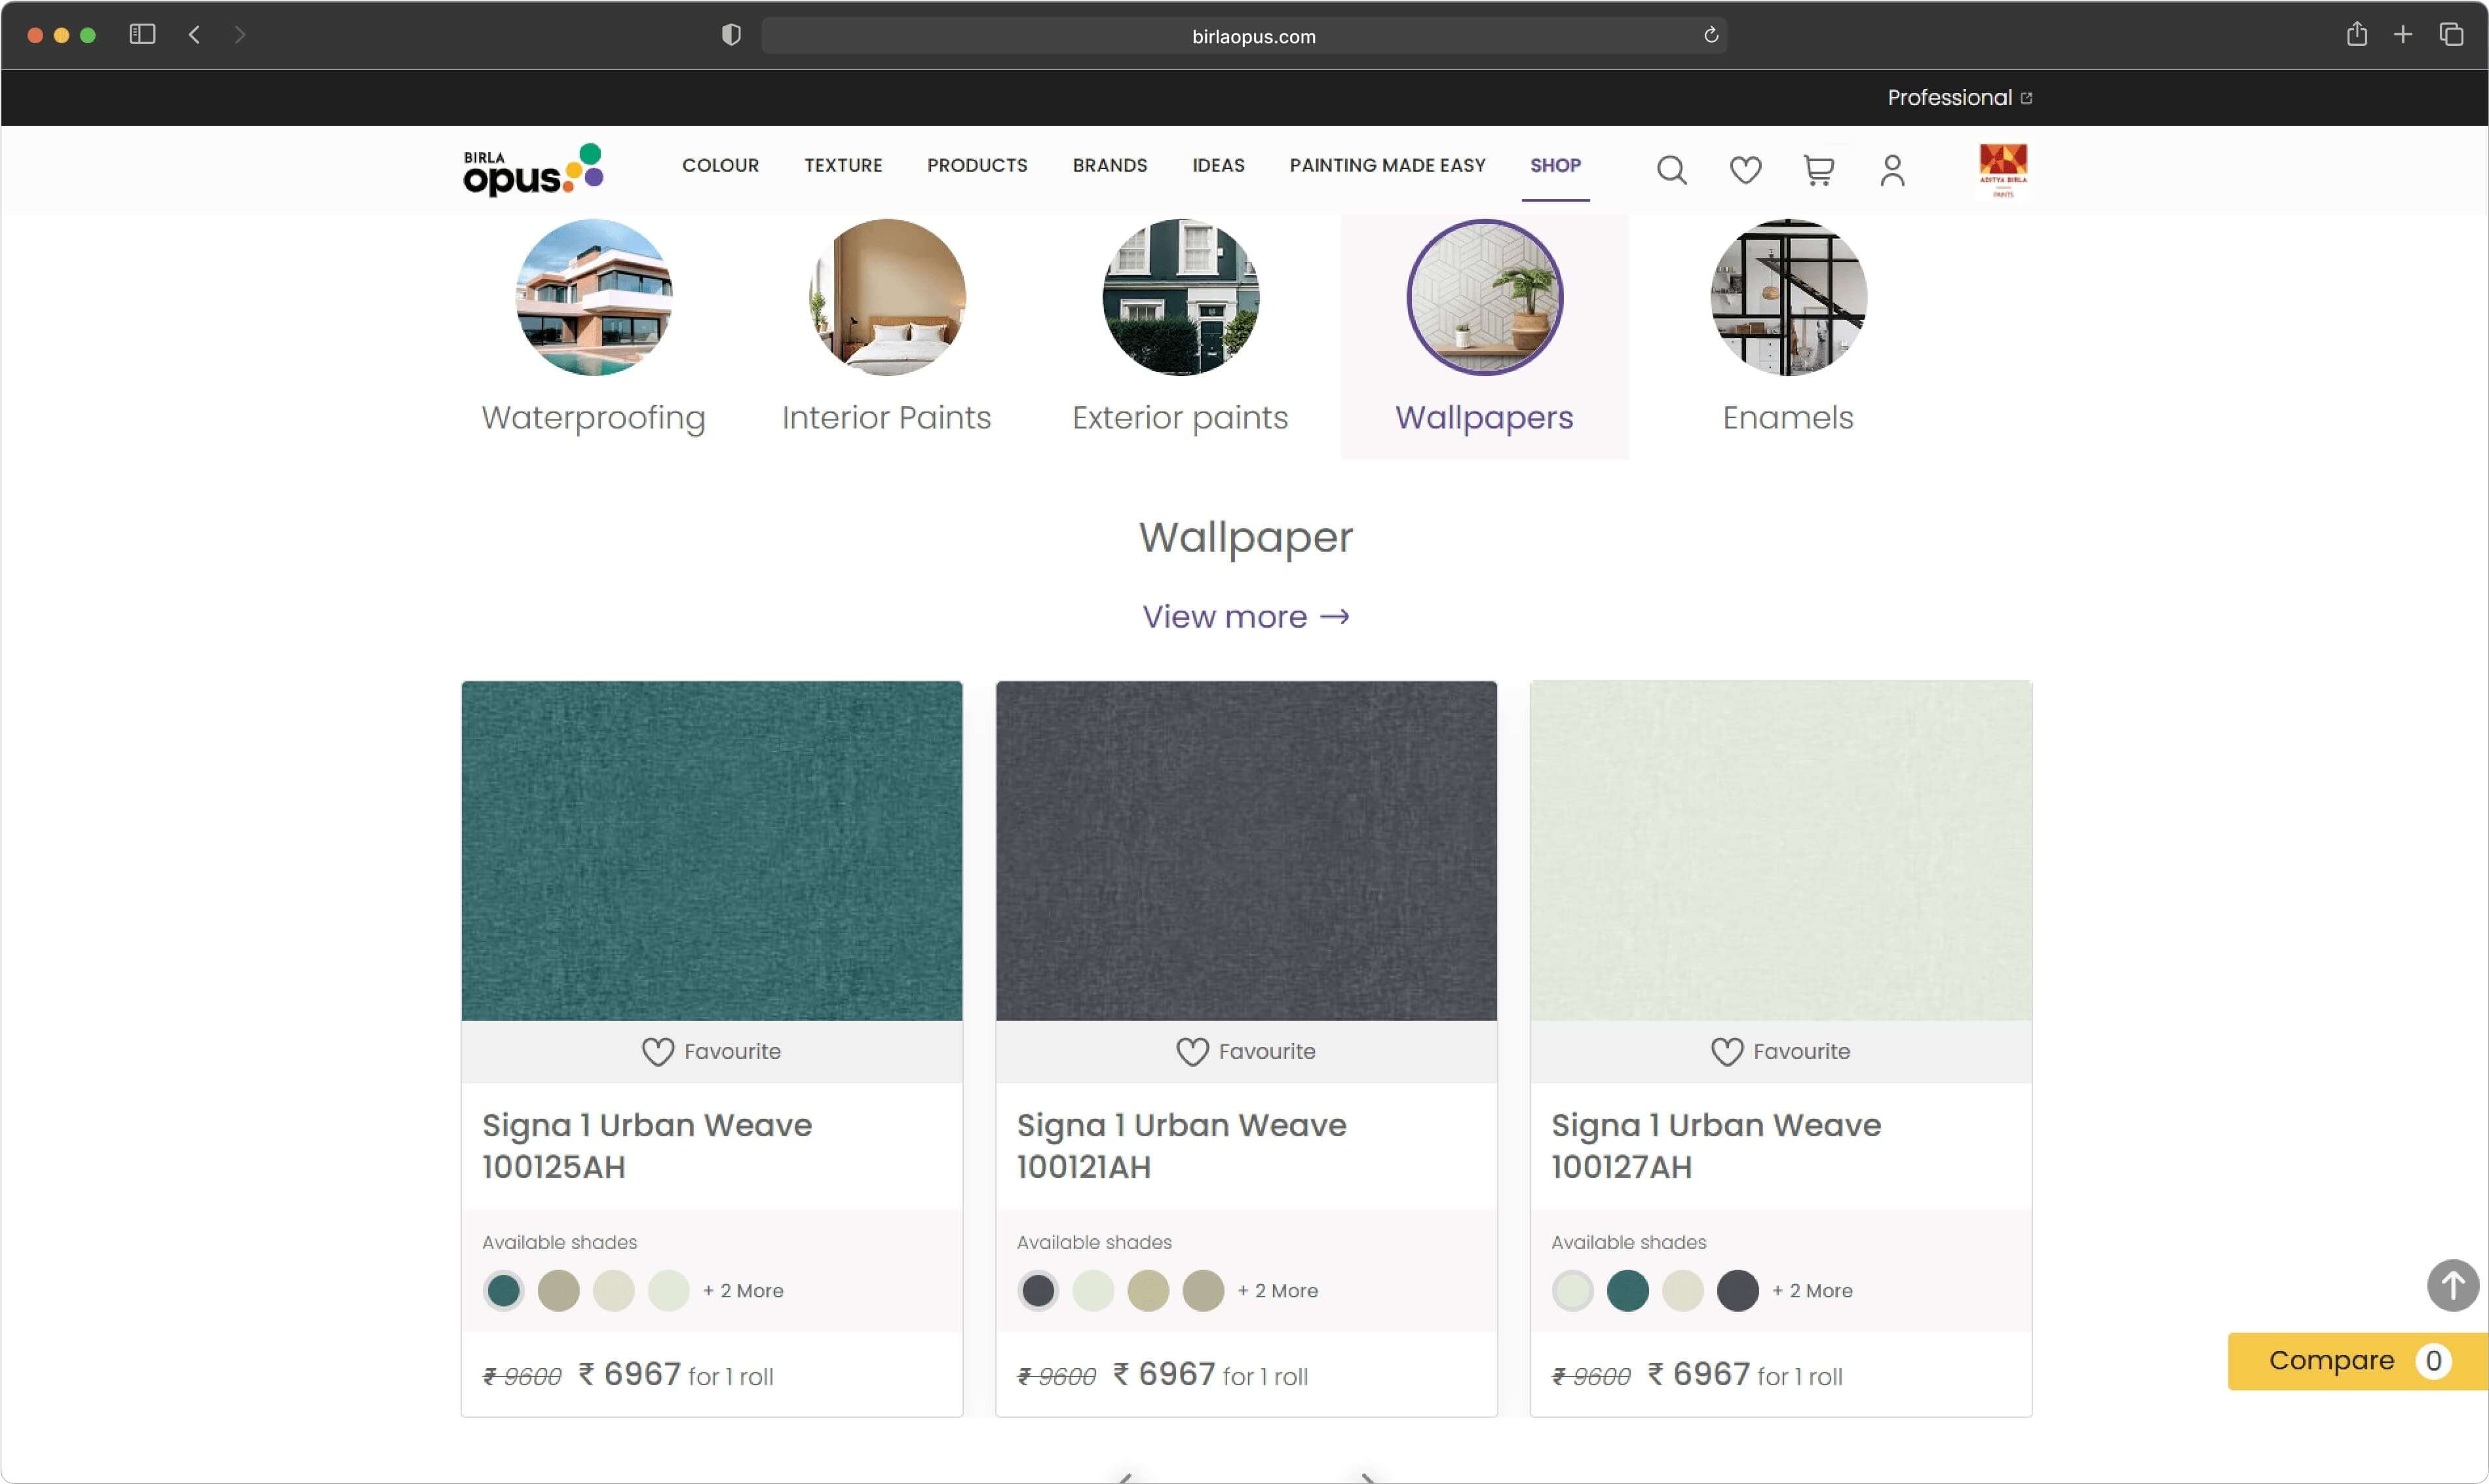This screenshot has height=1484, width=2489.
Task: Show Safari sidebar panel
Action: coord(142,35)
